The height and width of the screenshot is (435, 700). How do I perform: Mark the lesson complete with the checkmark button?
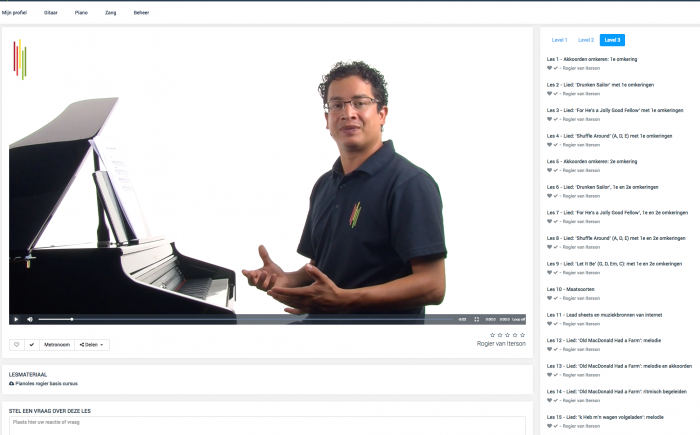(x=31, y=344)
